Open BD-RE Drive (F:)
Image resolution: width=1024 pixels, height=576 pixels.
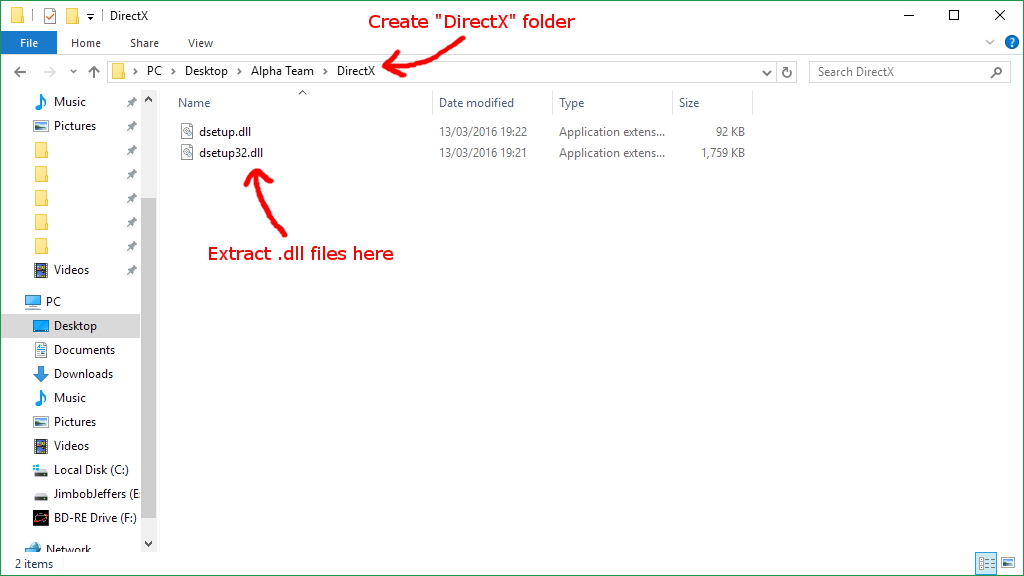[95, 518]
